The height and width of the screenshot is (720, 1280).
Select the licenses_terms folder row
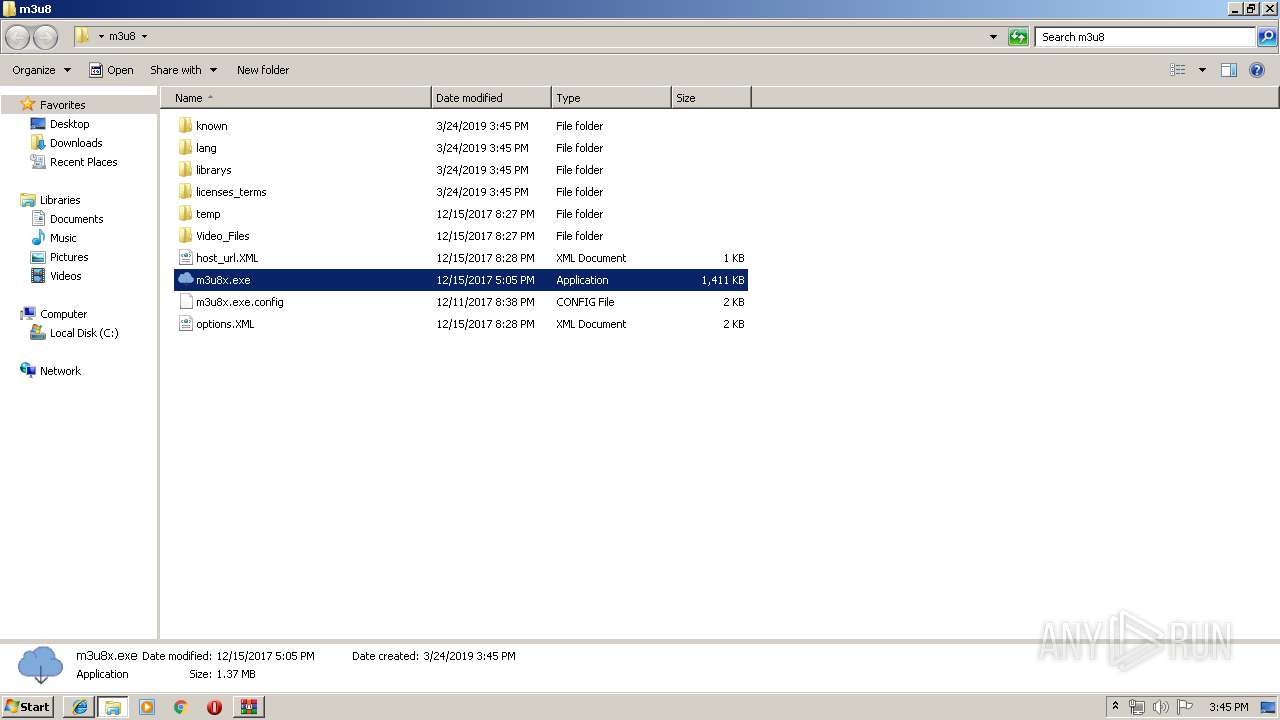coord(461,192)
